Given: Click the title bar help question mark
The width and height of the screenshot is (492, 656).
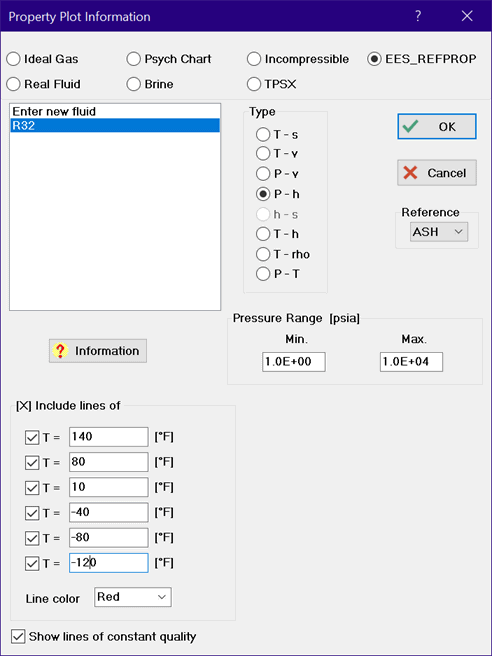Looking at the screenshot, I should (x=418, y=16).
